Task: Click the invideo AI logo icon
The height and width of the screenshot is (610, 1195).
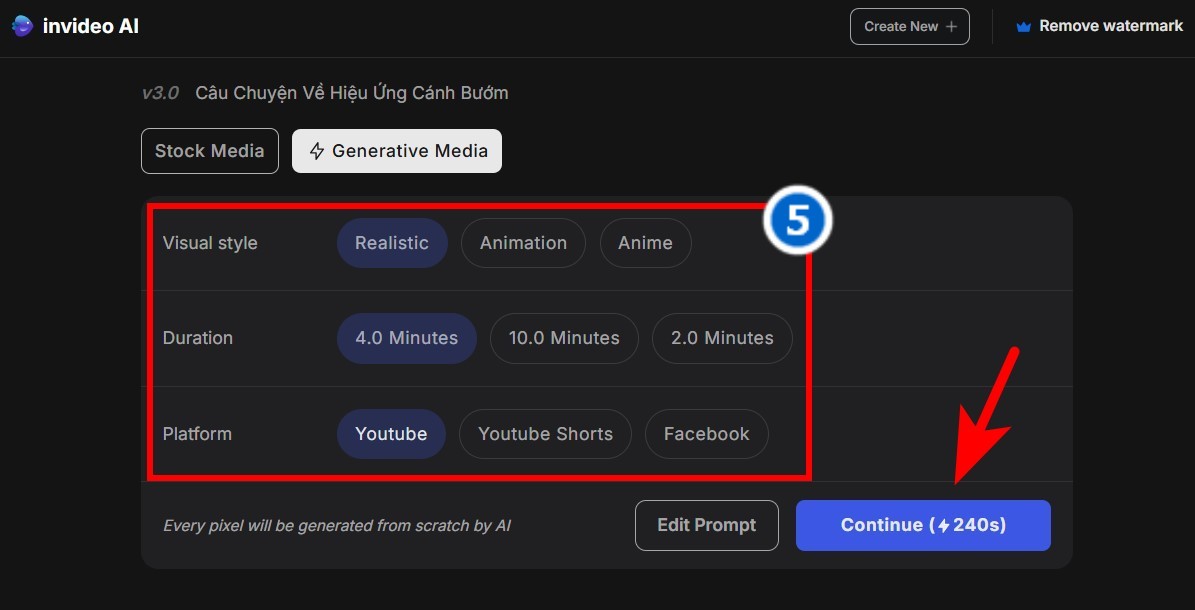Action: pyautogui.click(x=22, y=26)
